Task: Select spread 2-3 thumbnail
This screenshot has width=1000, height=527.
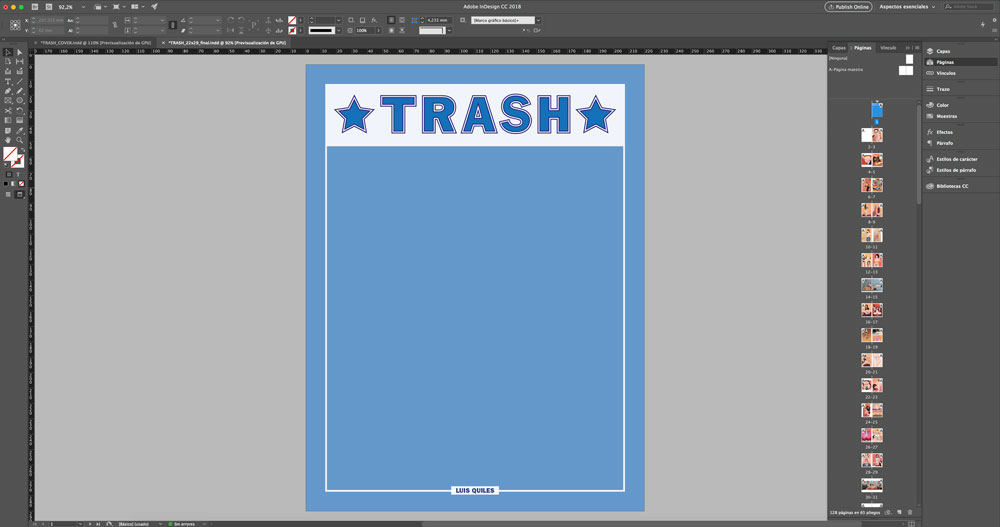Action: (x=872, y=135)
